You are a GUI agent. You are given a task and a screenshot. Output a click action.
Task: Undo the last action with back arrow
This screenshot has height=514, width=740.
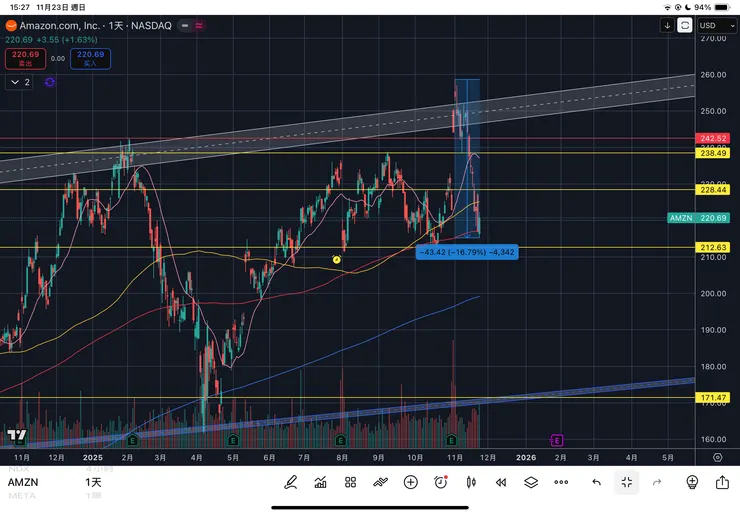tap(597, 482)
